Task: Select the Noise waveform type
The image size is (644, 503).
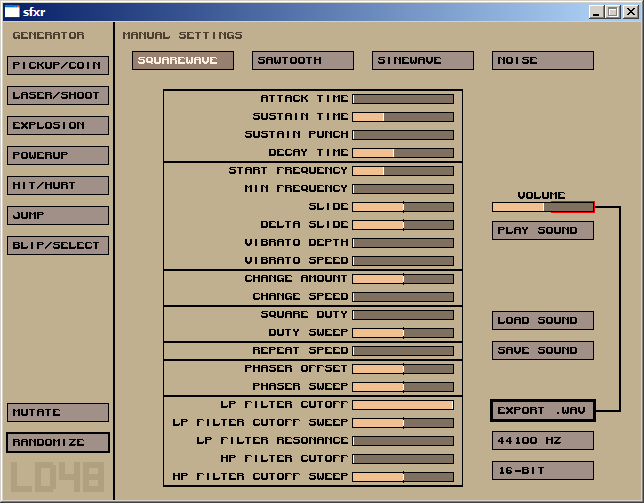Action: [542, 61]
